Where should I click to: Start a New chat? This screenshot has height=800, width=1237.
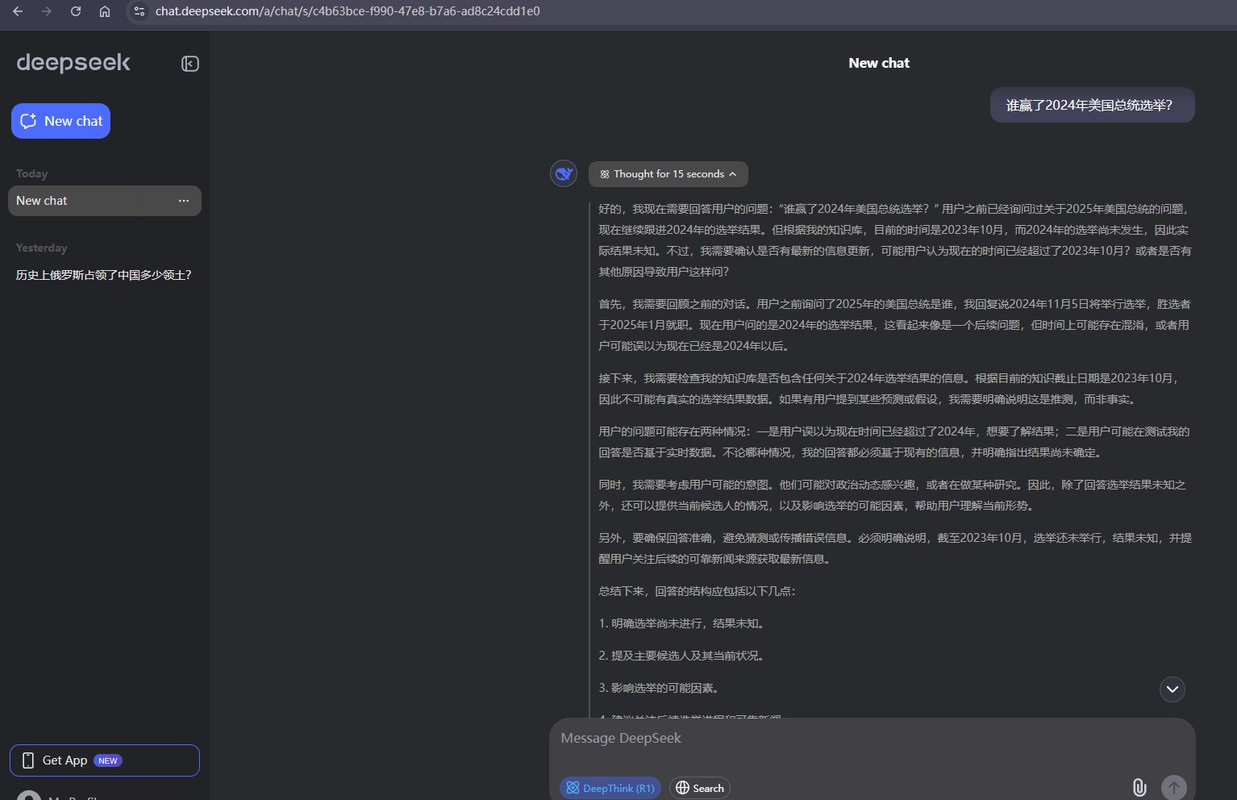(x=61, y=121)
